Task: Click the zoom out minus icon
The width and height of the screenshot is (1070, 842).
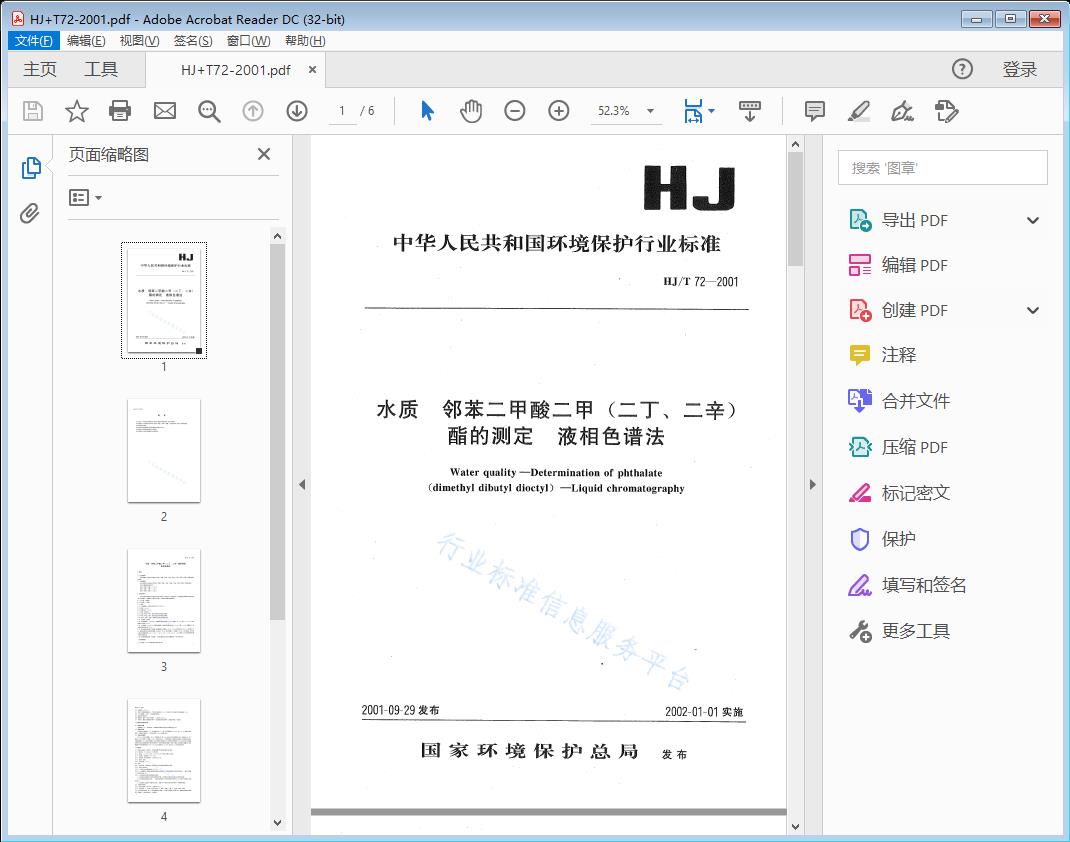Action: 515,111
